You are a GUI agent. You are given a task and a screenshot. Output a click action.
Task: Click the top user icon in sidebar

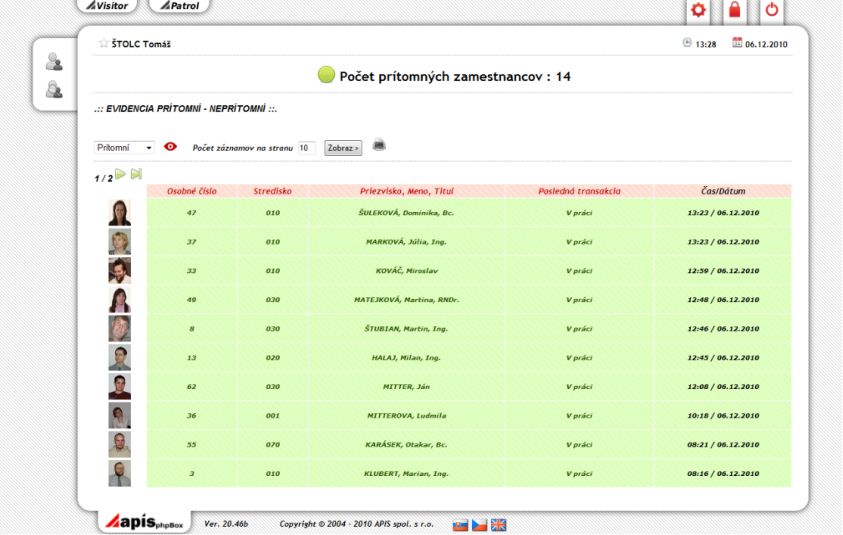55,62
